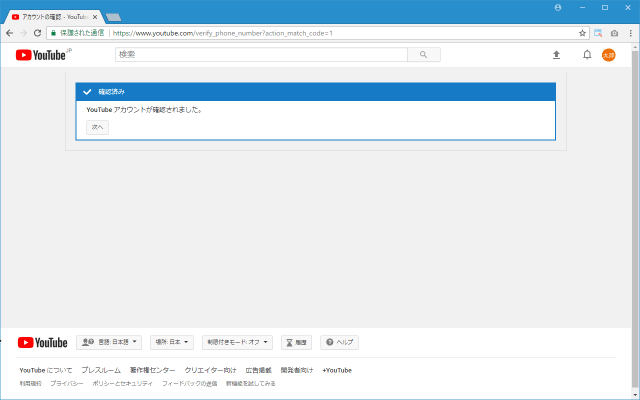Go back to the previous page
This screenshot has width=640, height=400.
9,33
